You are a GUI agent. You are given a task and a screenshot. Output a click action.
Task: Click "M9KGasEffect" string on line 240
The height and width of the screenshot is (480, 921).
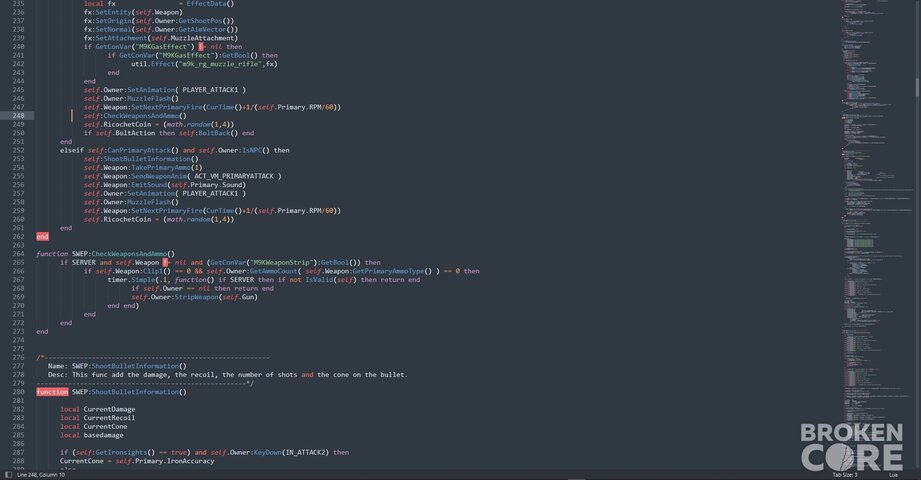[x=163, y=46]
